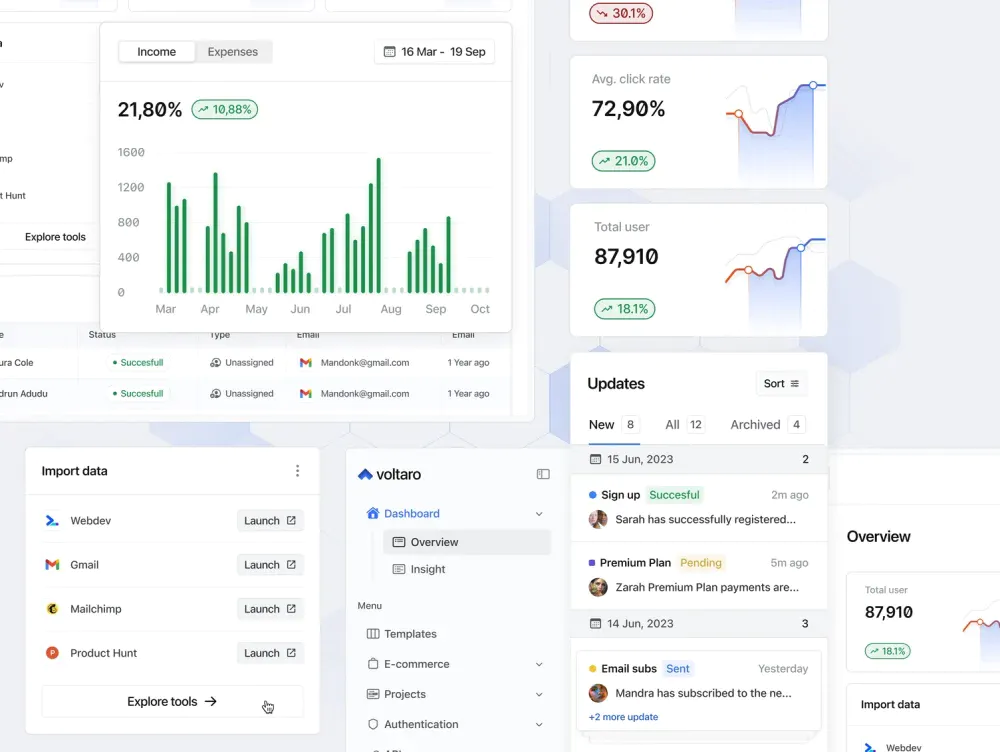Click the tallest green bar in the income chart

[x=378, y=225]
